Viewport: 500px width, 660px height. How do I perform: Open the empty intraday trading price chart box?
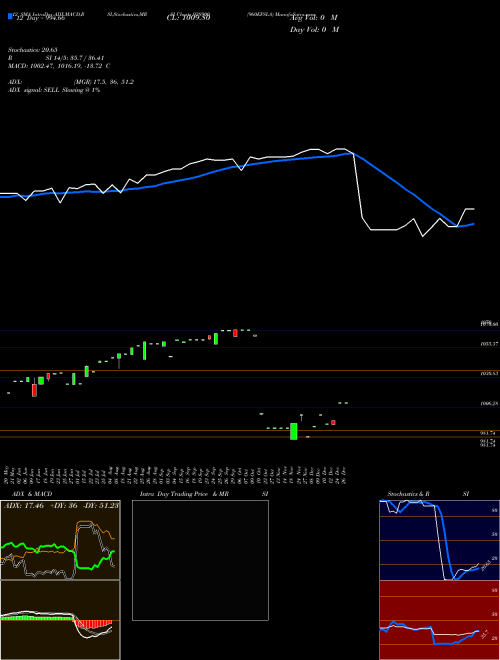[200, 560]
